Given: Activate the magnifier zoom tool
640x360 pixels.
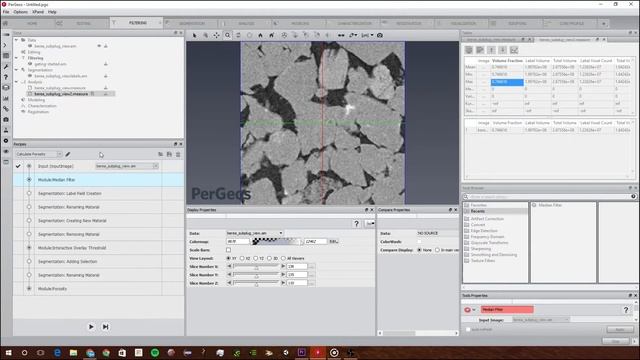Looking at the screenshot, I should [228, 36].
